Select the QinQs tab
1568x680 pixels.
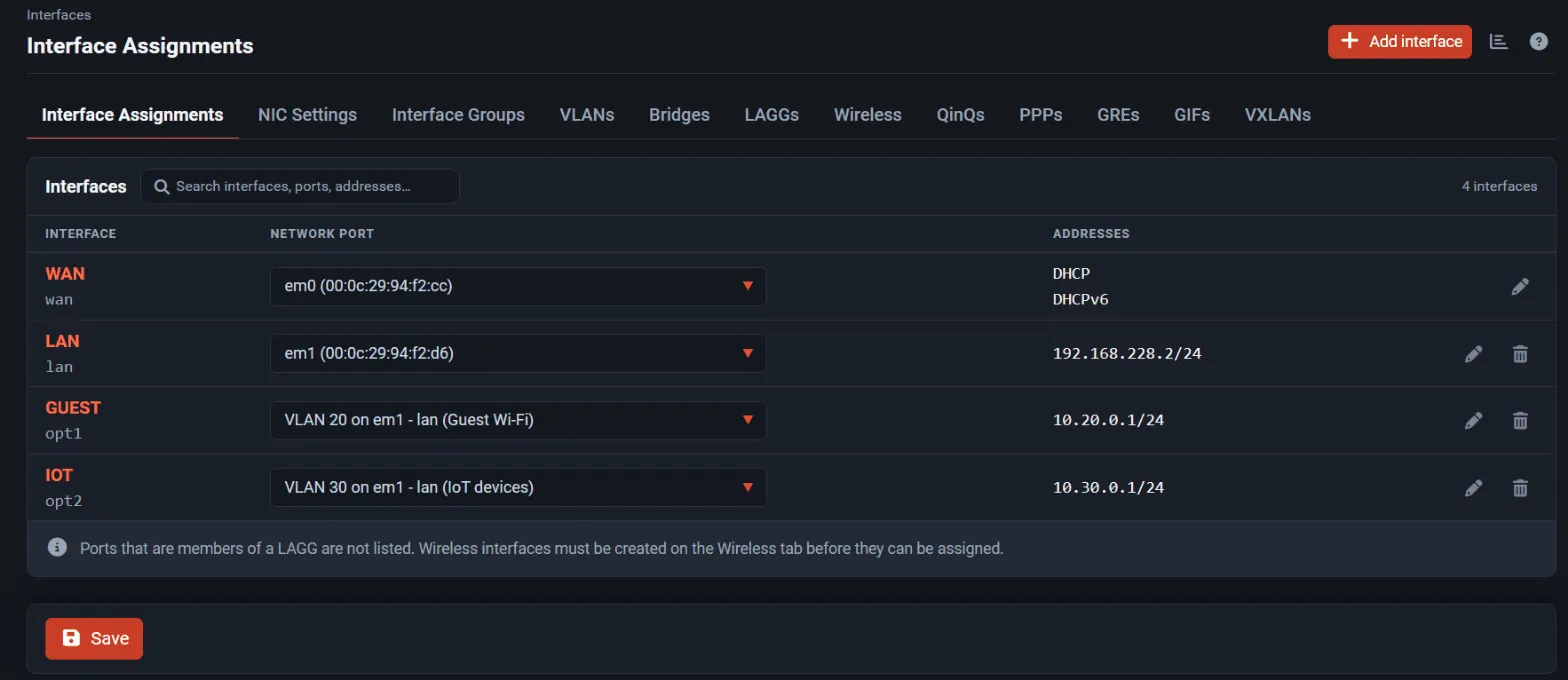pos(961,115)
